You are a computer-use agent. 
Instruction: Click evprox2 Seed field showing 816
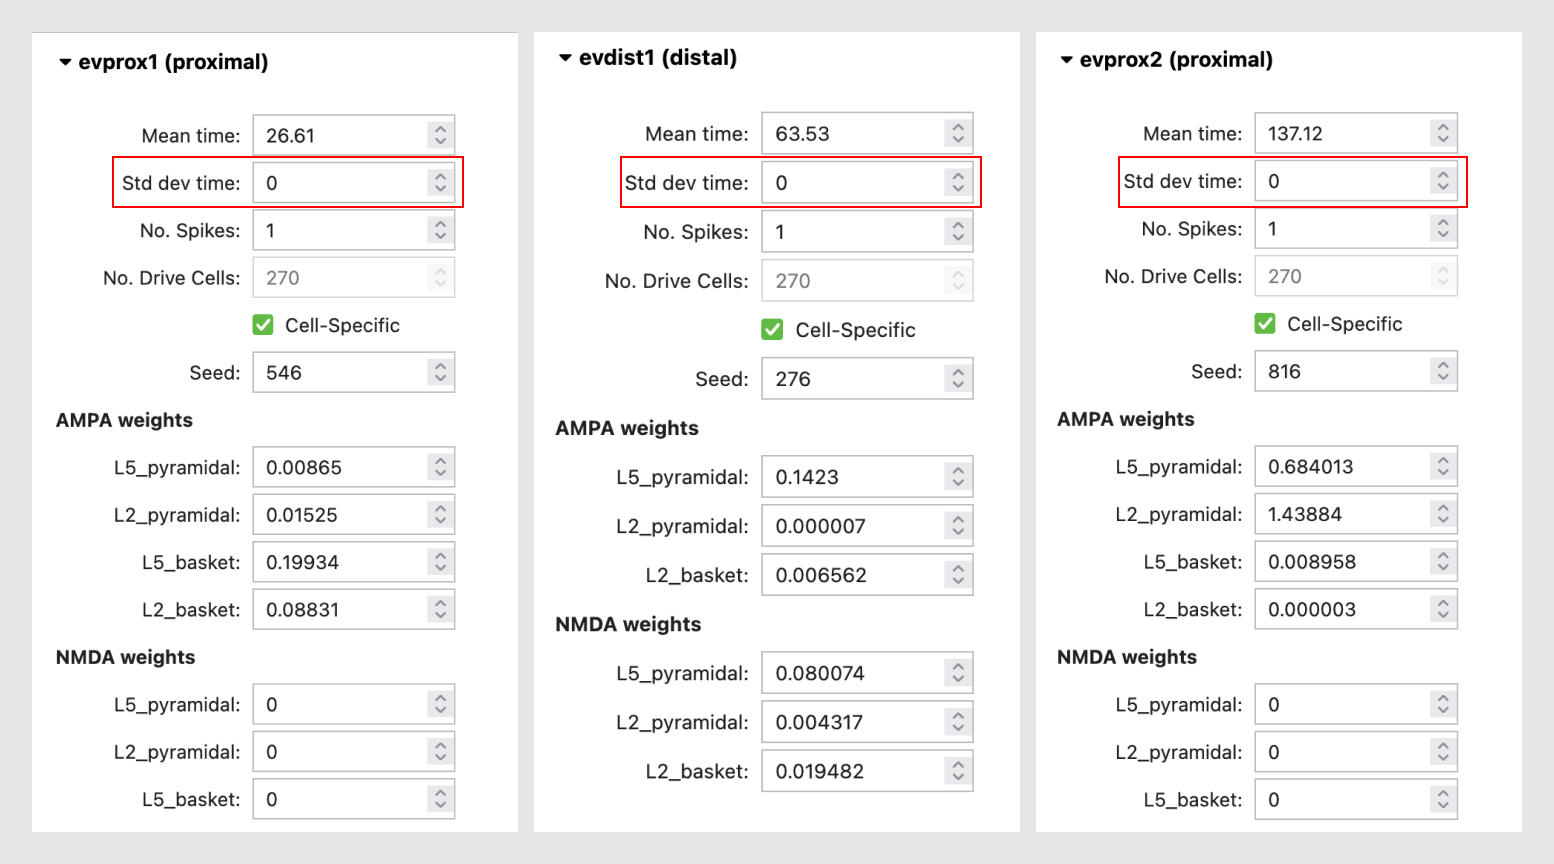[1340, 372]
